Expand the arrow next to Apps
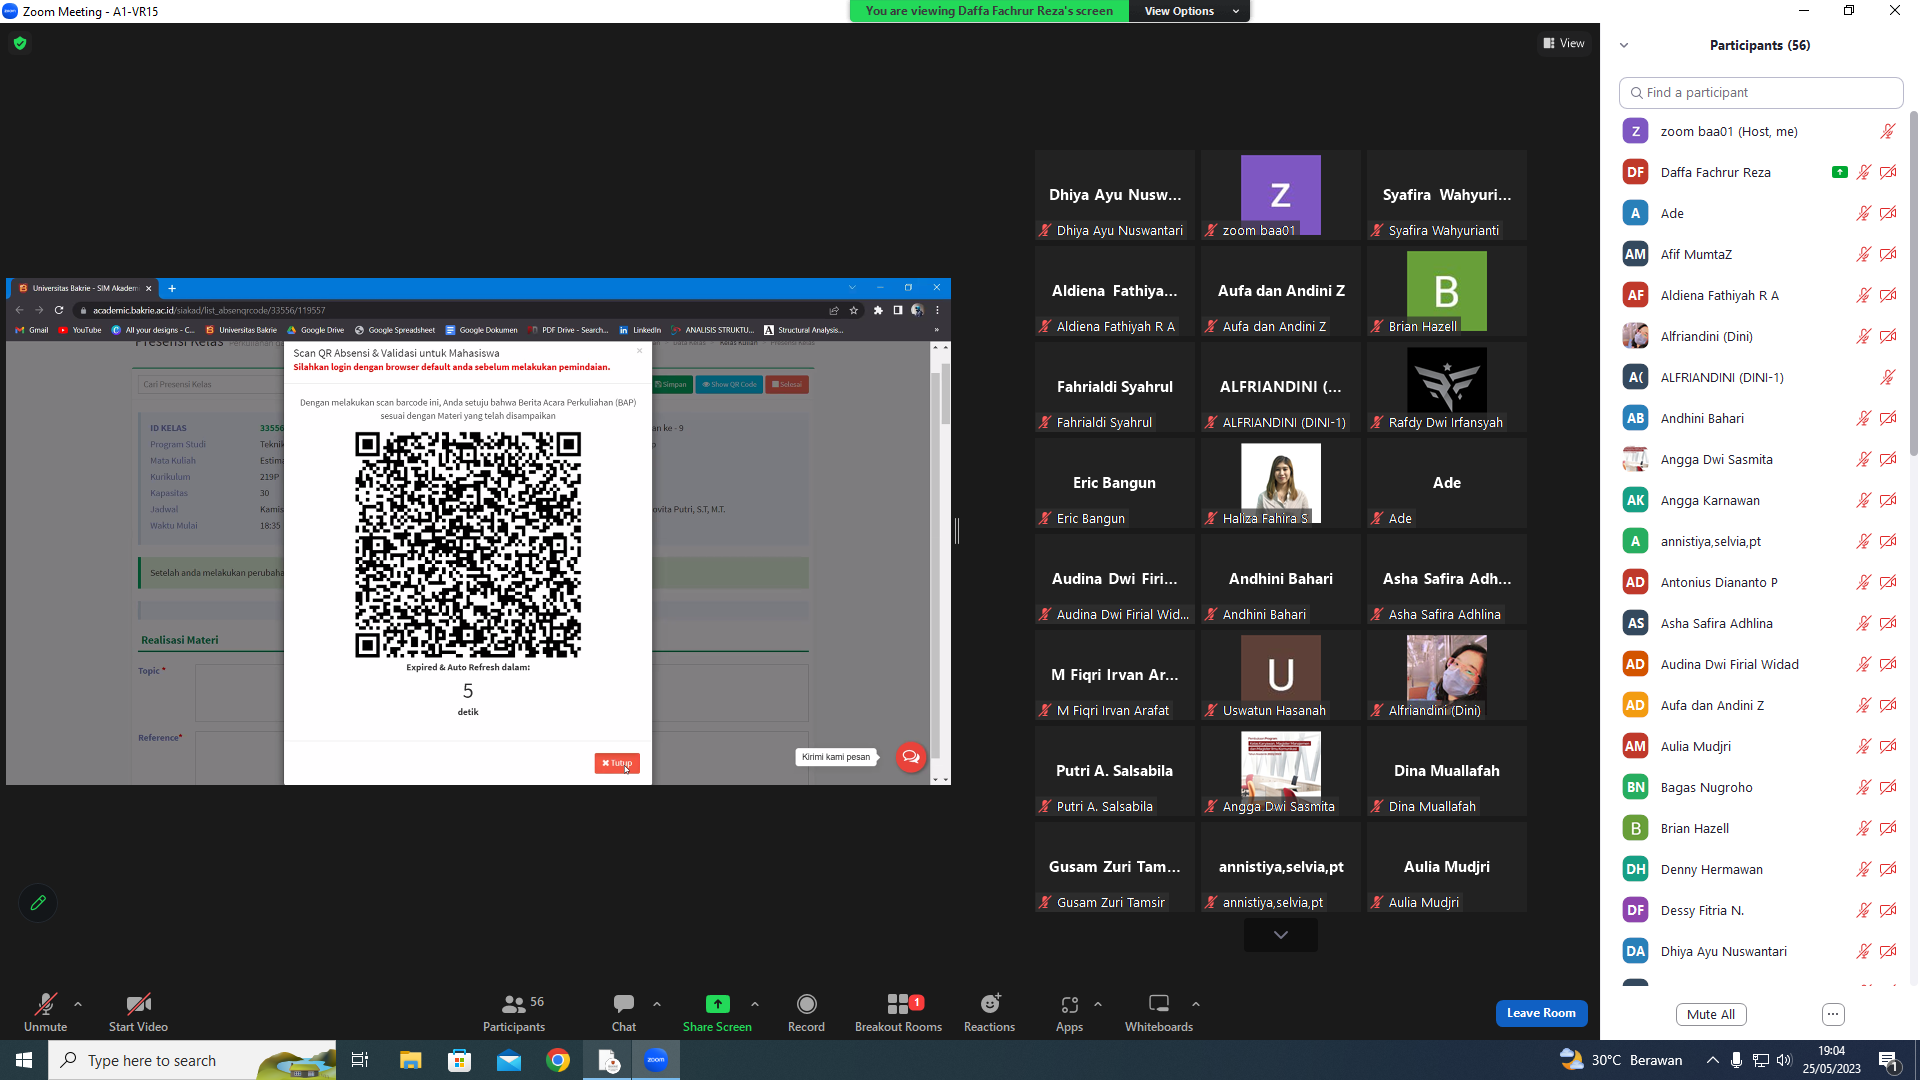Image resolution: width=1920 pixels, height=1080 pixels. pyautogui.click(x=1098, y=1004)
